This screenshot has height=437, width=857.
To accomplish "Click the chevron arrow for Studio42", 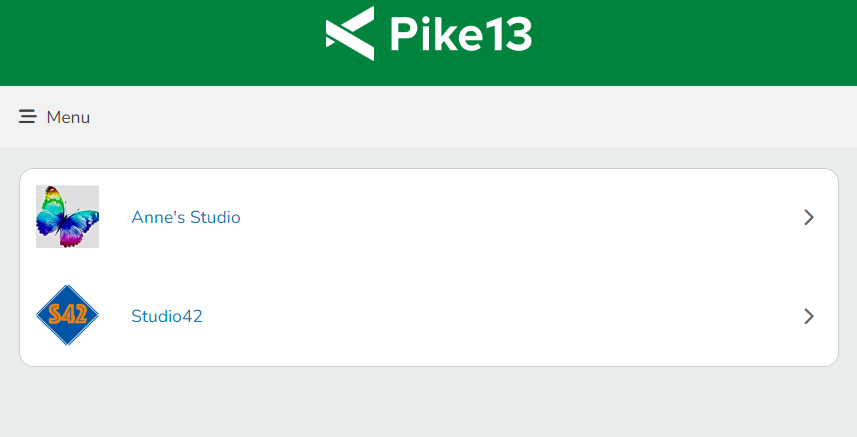I will [x=809, y=316].
